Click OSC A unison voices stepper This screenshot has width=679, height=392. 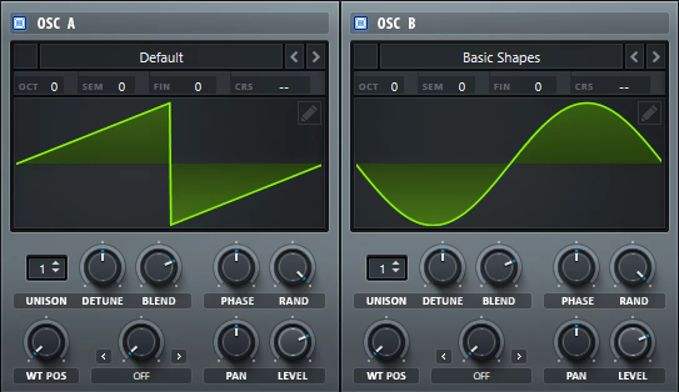pyautogui.click(x=47, y=268)
